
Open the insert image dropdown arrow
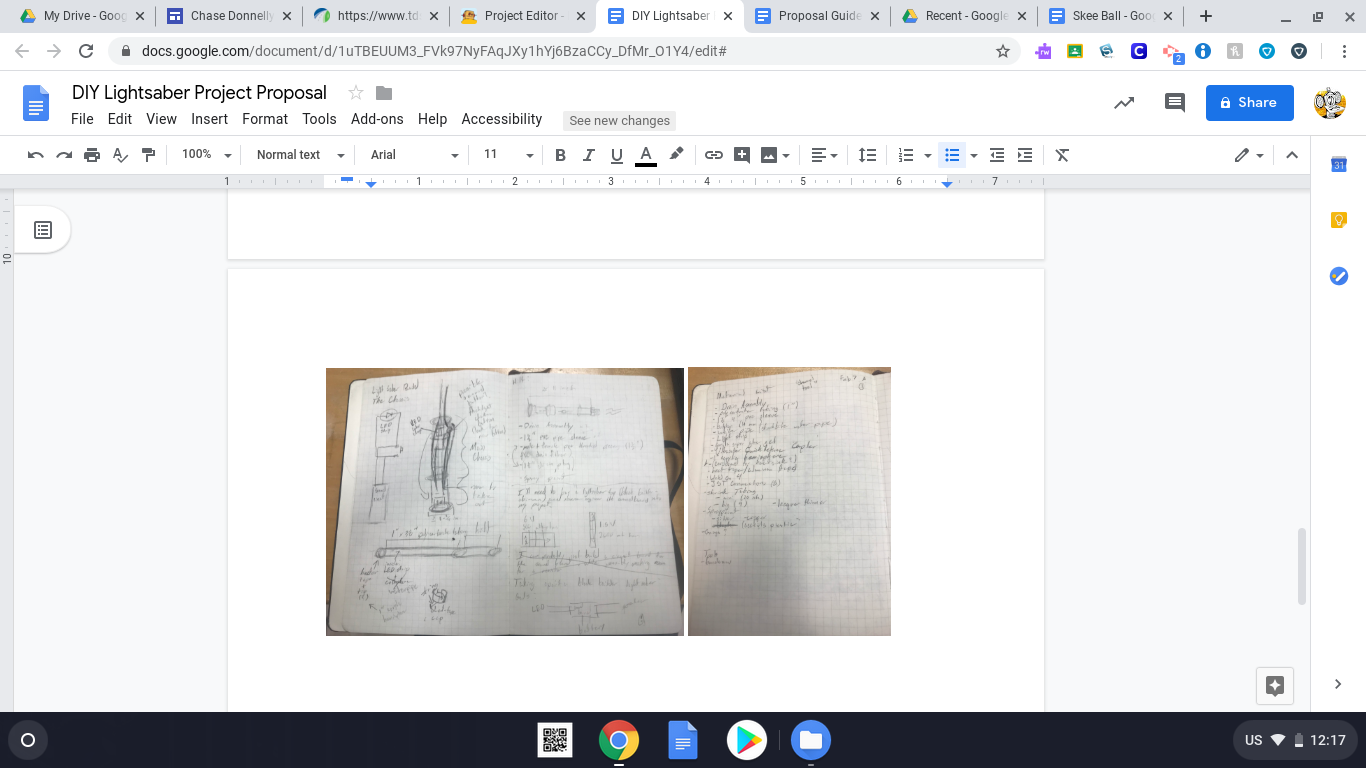(x=787, y=155)
